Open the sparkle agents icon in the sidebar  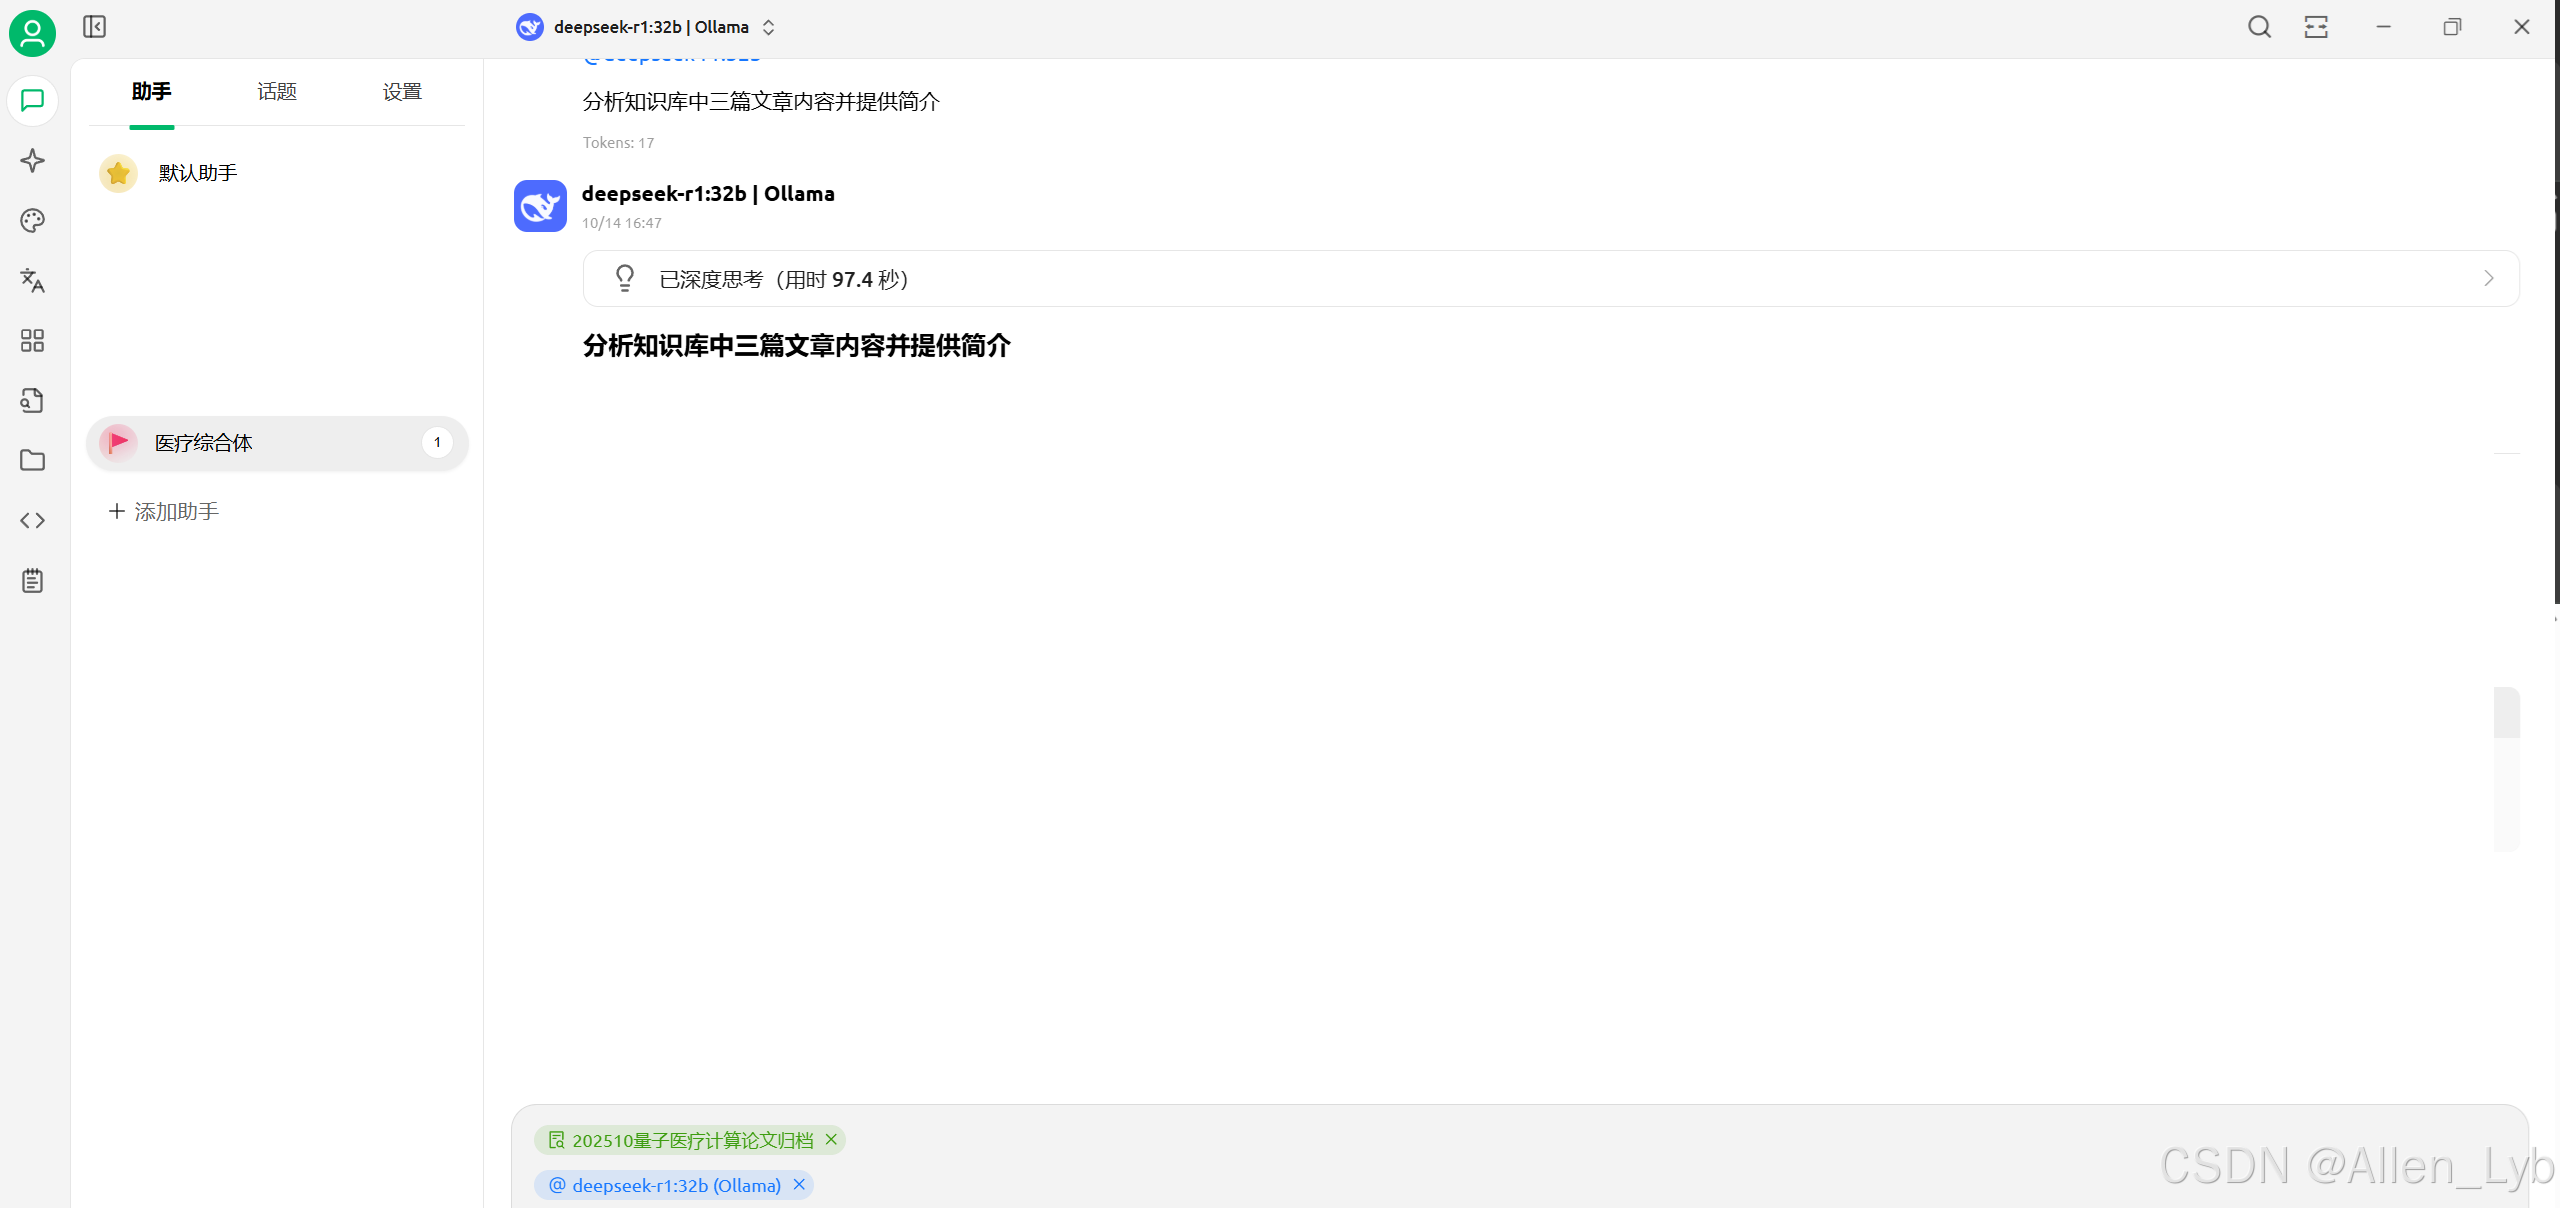tap(32, 161)
